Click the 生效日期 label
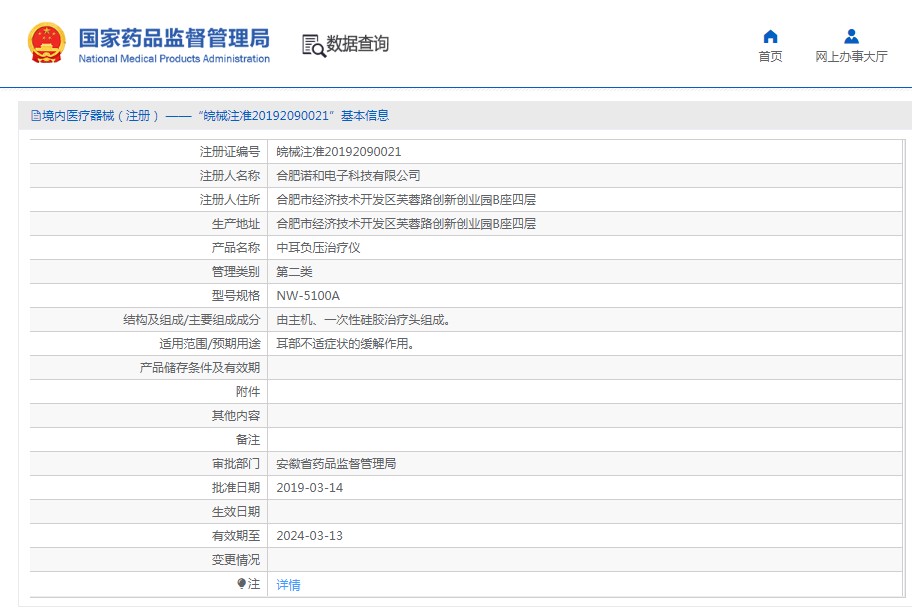912x608 pixels. click(x=236, y=512)
